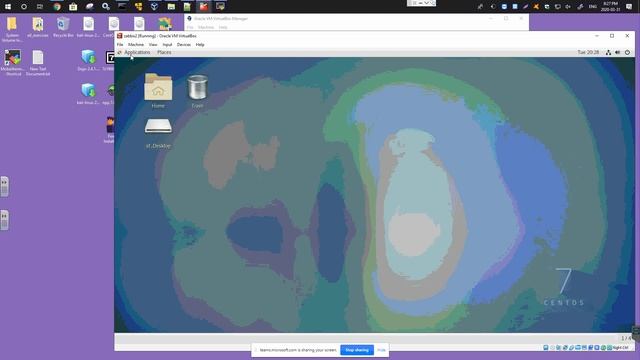Screen dimensions: 640x360
Task: Open the Places menu in CentOS
Action: pyautogui.click(x=164, y=52)
